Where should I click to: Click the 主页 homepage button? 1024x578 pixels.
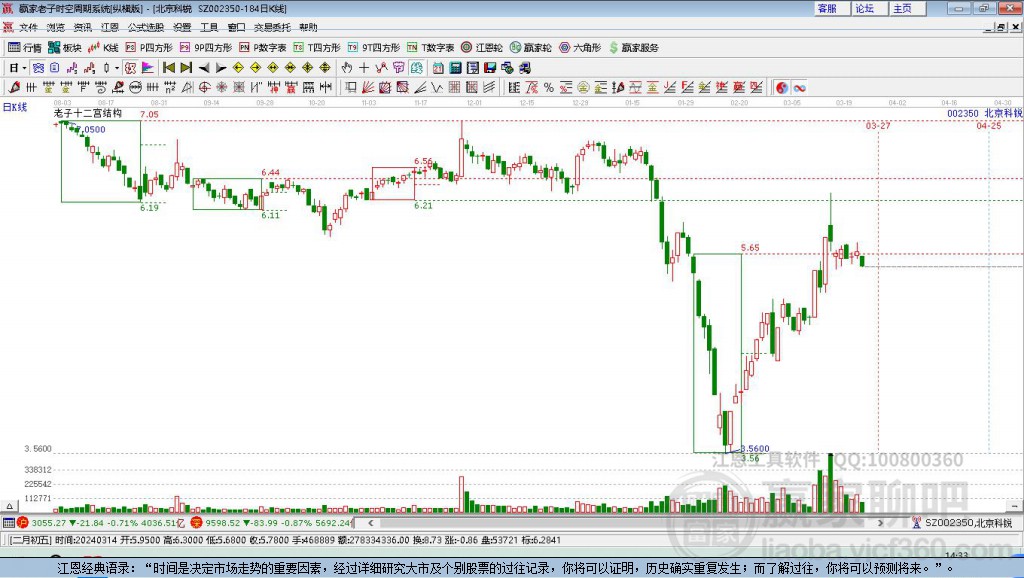point(907,8)
